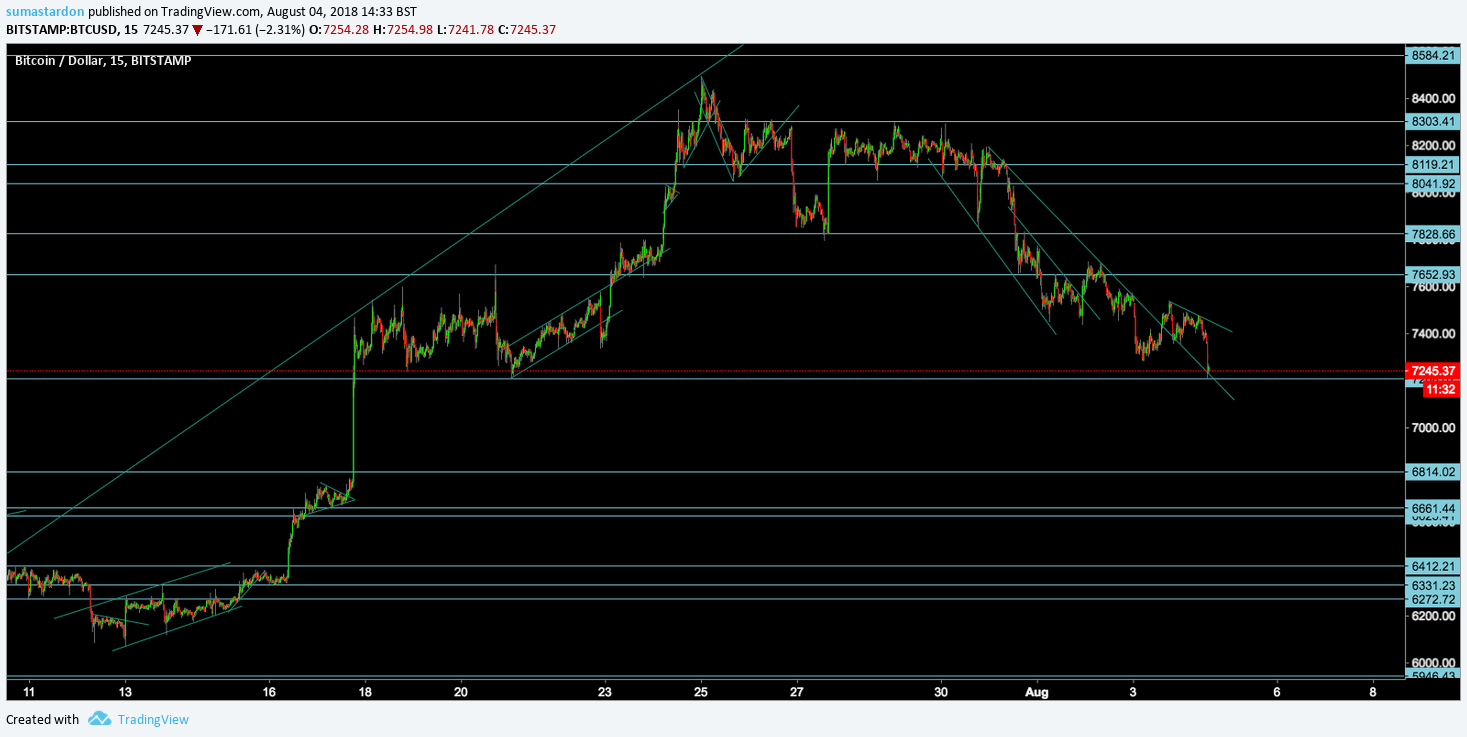The image size is (1467, 737).
Task: Click the 8400.00 price axis tick
Action: pos(1432,98)
